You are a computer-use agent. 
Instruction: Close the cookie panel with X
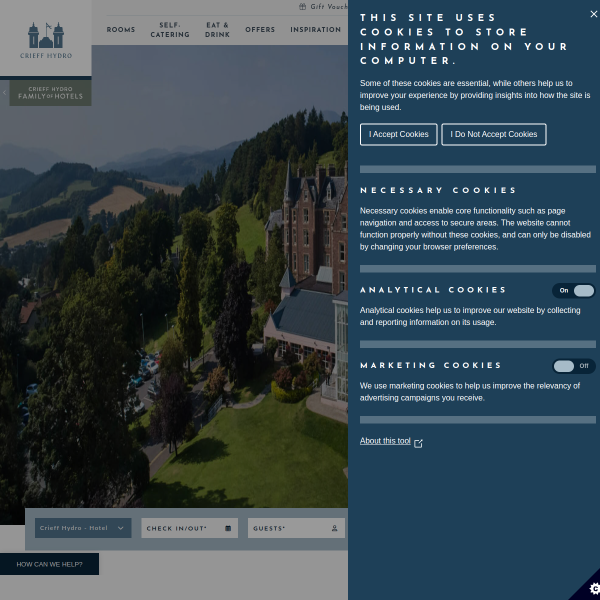point(593,14)
